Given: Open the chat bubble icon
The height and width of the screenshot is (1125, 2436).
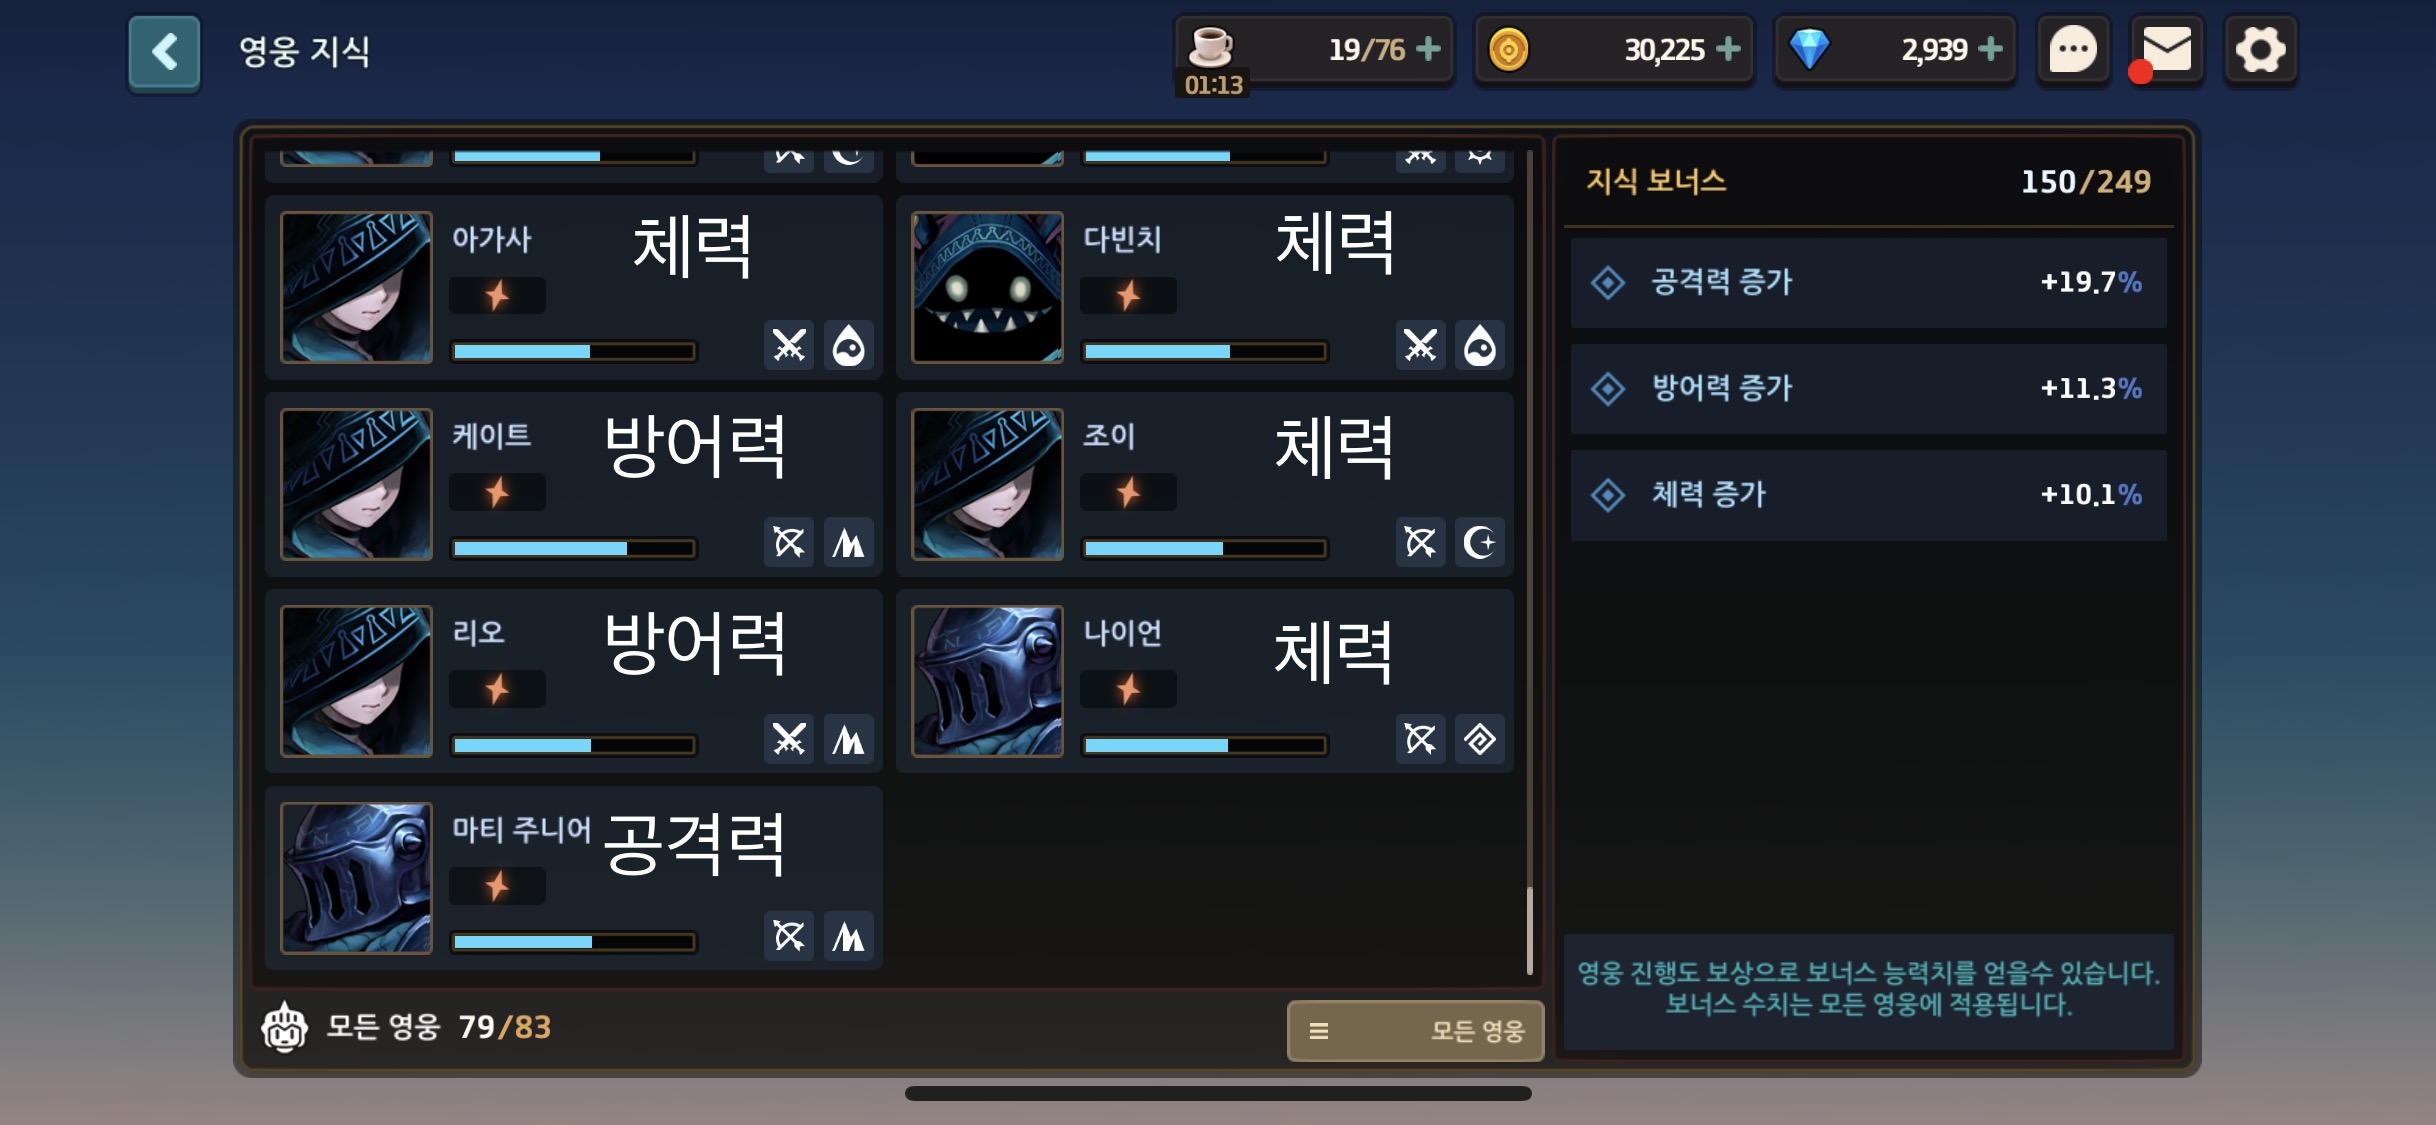Looking at the screenshot, I should (x=2073, y=50).
